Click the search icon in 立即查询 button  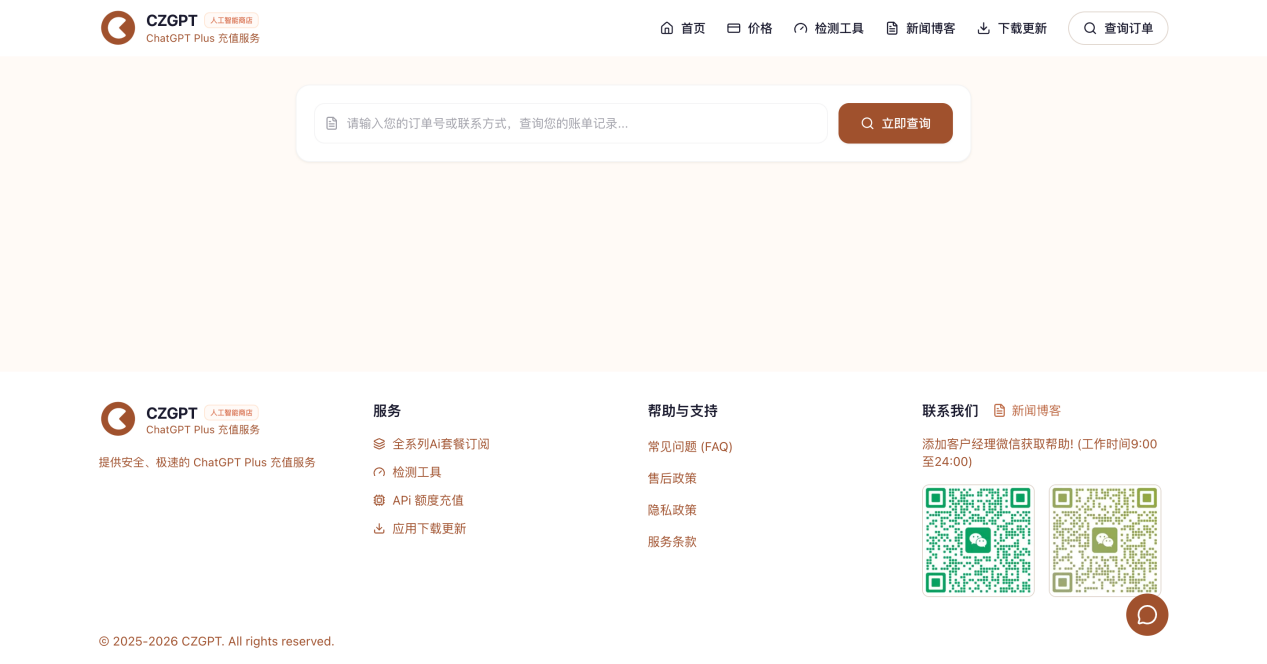pyautogui.click(x=867, y=123)
